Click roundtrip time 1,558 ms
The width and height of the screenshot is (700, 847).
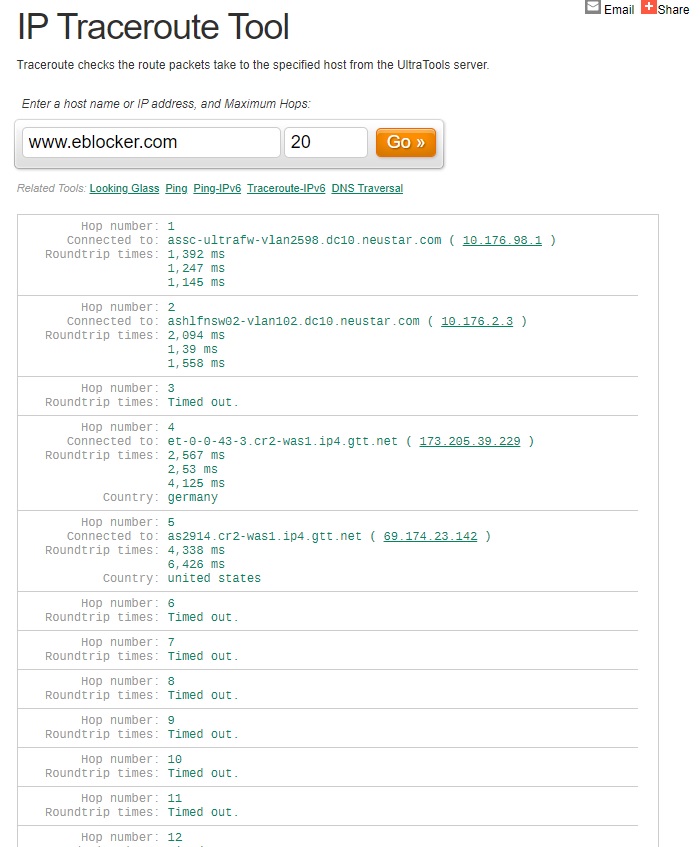[x=196, y=363]
